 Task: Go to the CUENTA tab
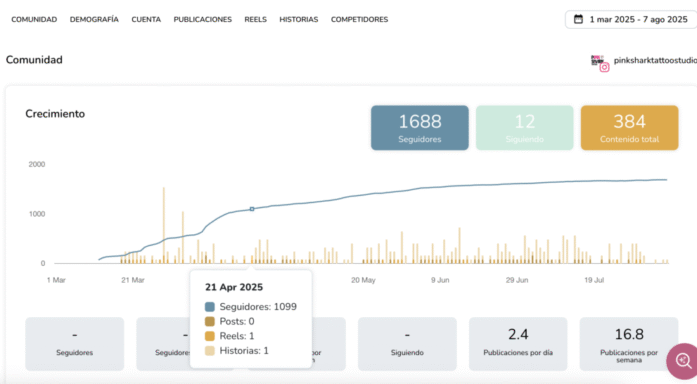[146, 20]
